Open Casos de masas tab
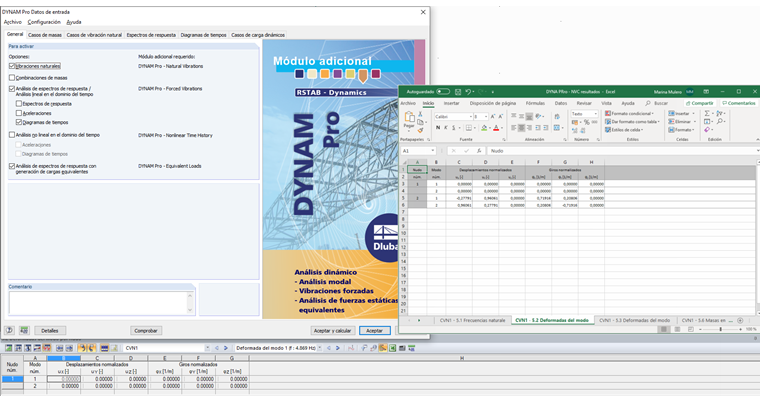 coord(45,35)
